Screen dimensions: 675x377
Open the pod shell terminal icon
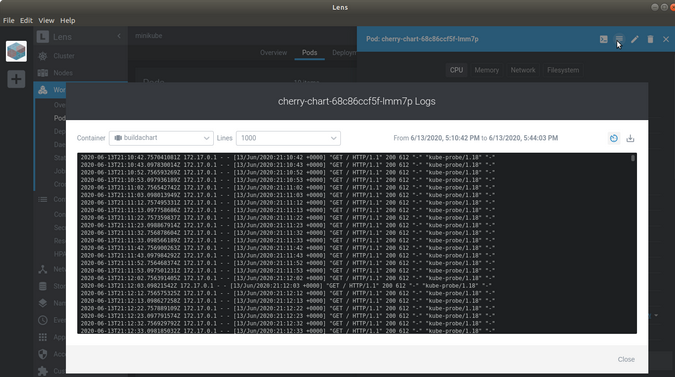click(604, 39)
